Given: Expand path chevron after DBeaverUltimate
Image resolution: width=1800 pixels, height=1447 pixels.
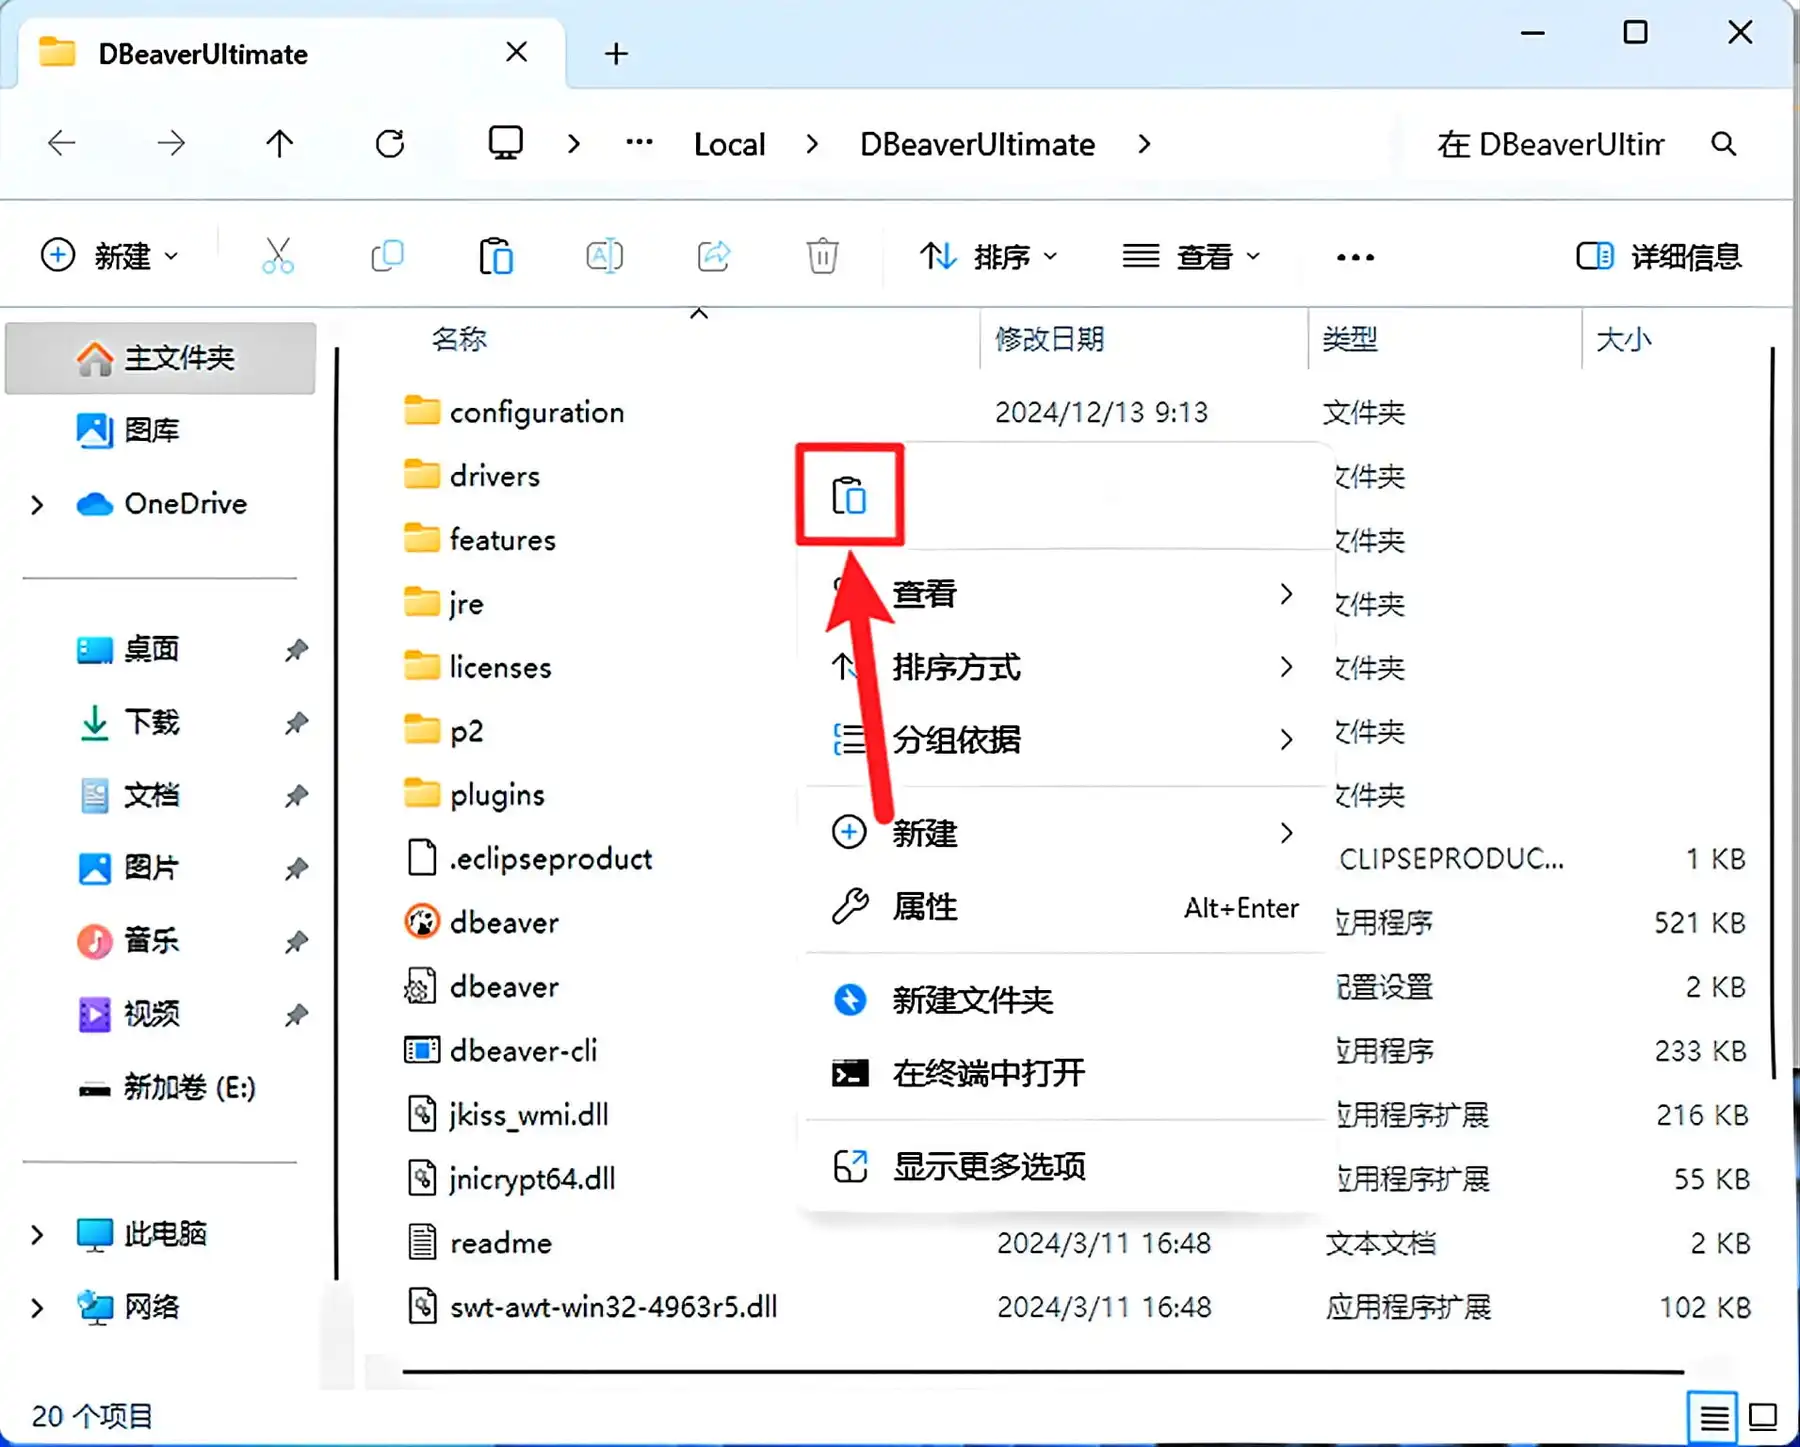Looking at the screenshot, I should click(1145, 144).
